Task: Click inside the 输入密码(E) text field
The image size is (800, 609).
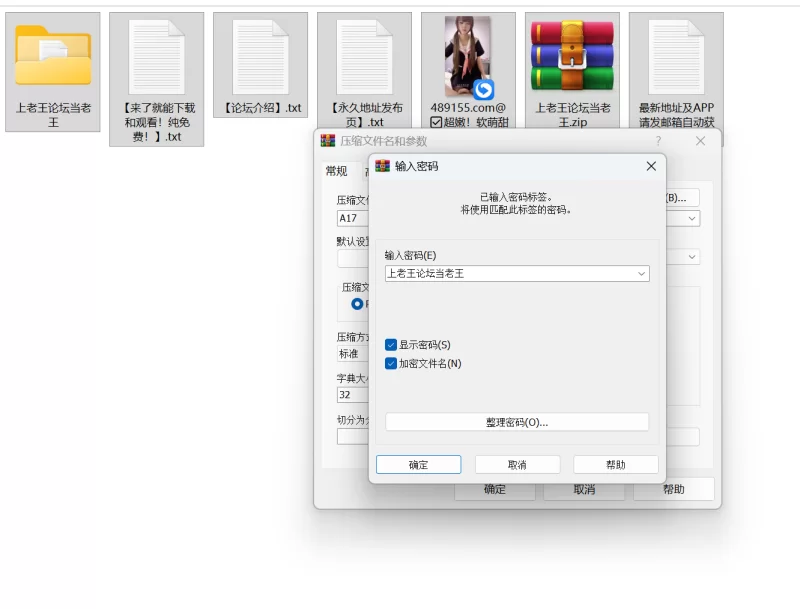Action: click(x=510, y=274)
